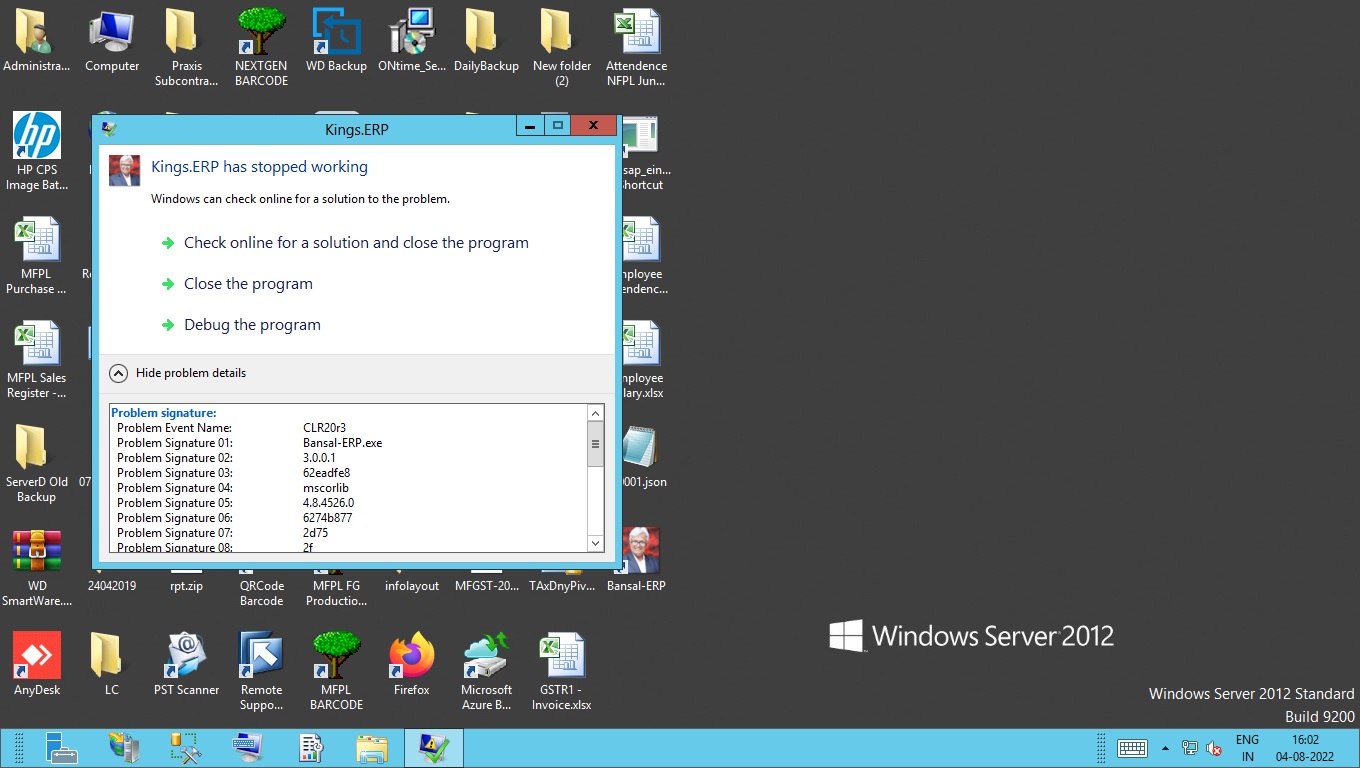Open File Explorer from the taskbar
This screenshot has width=1360, height=768.
[x=372, y=748]
